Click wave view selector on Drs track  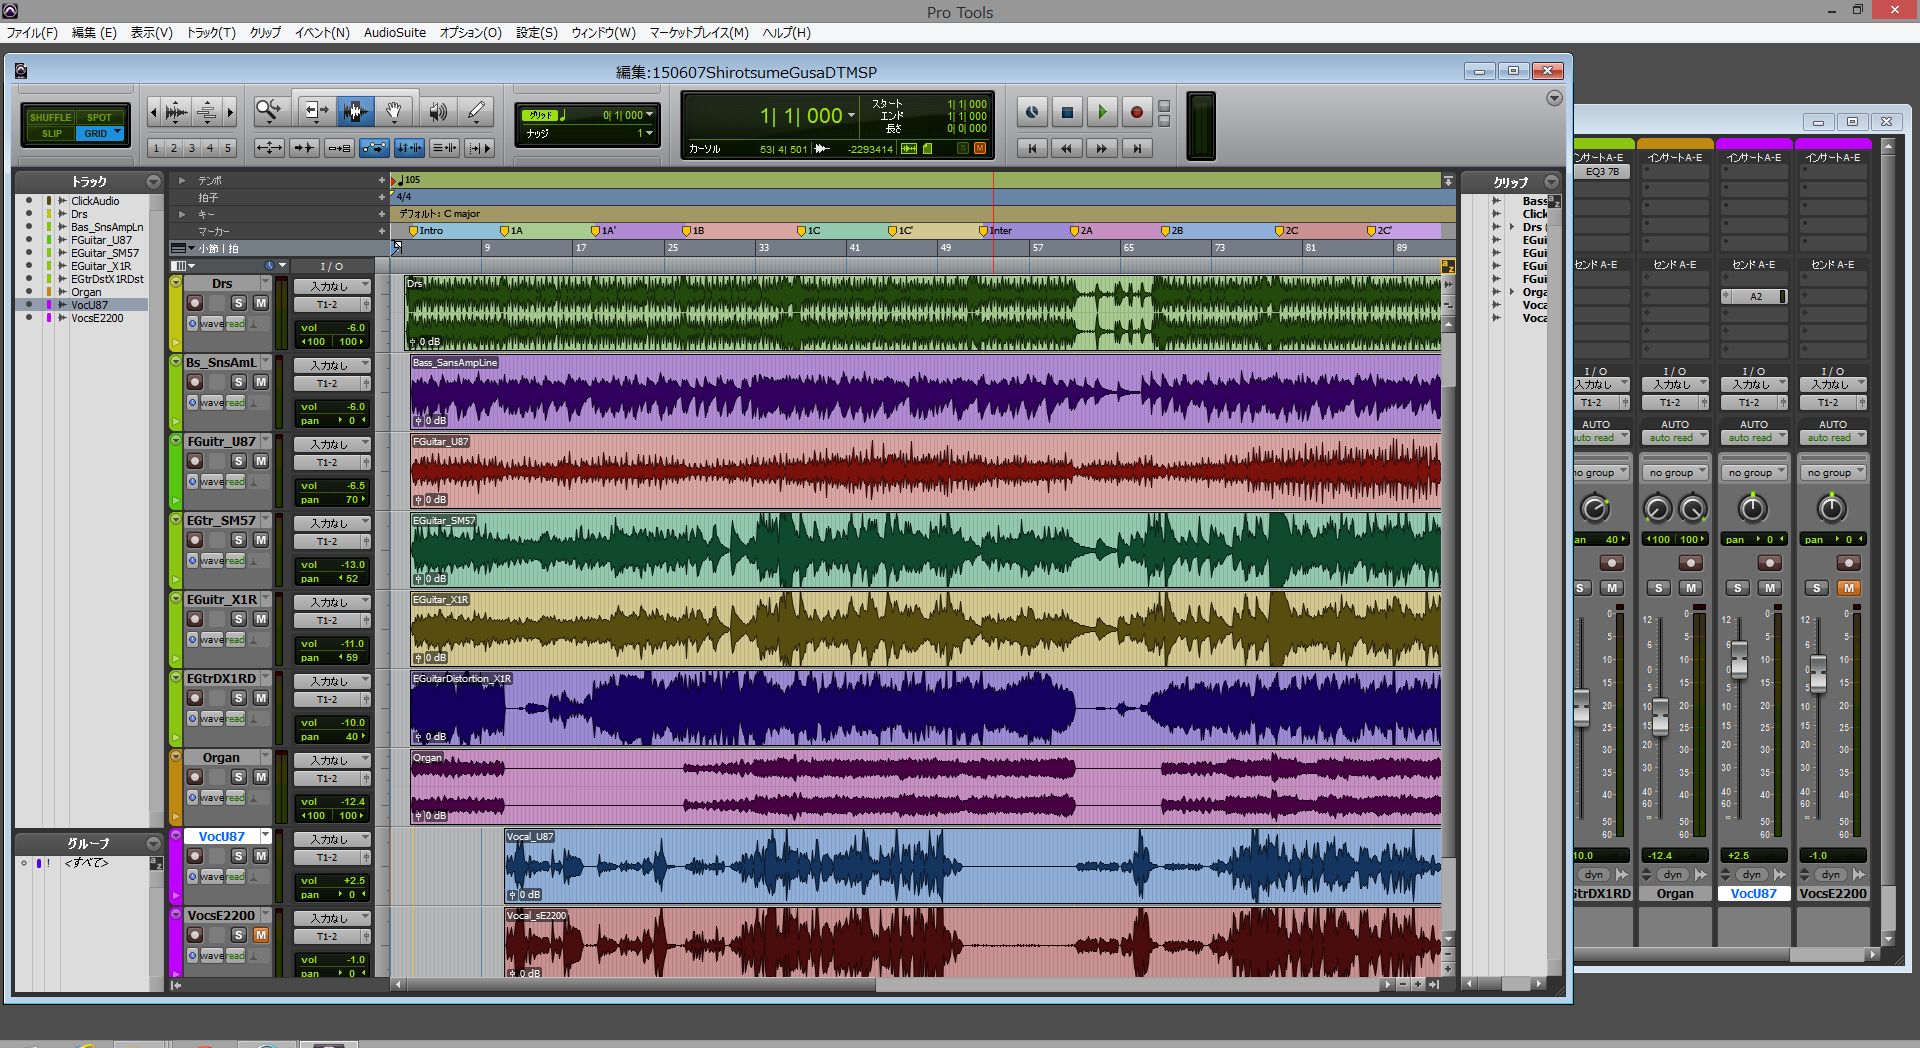(211, 324)
